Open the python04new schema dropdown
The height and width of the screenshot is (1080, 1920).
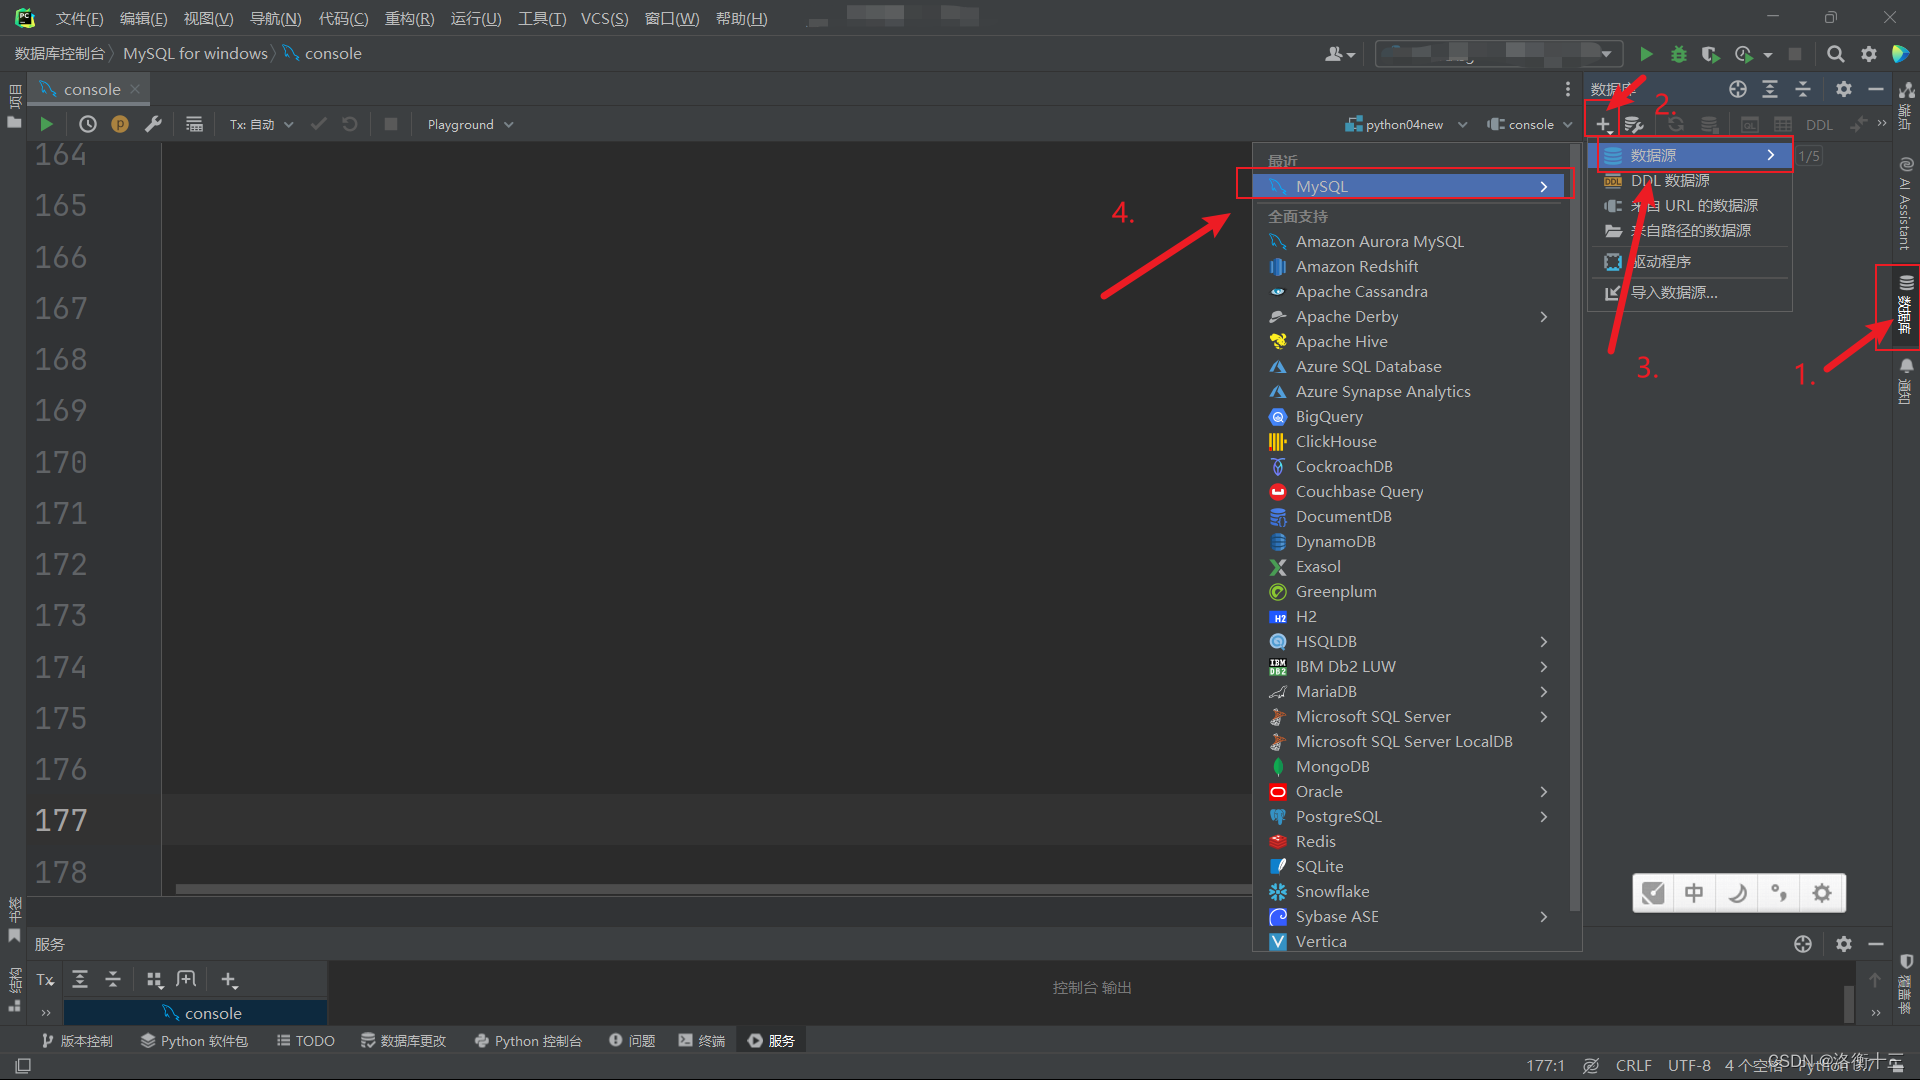point(1406,124)
